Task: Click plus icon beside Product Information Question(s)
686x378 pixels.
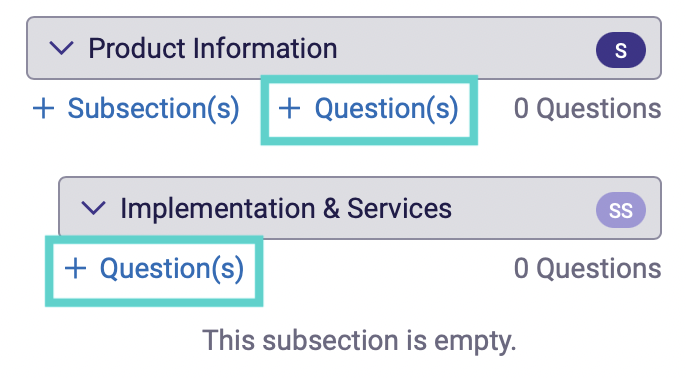Action: (x=290, y=108)
